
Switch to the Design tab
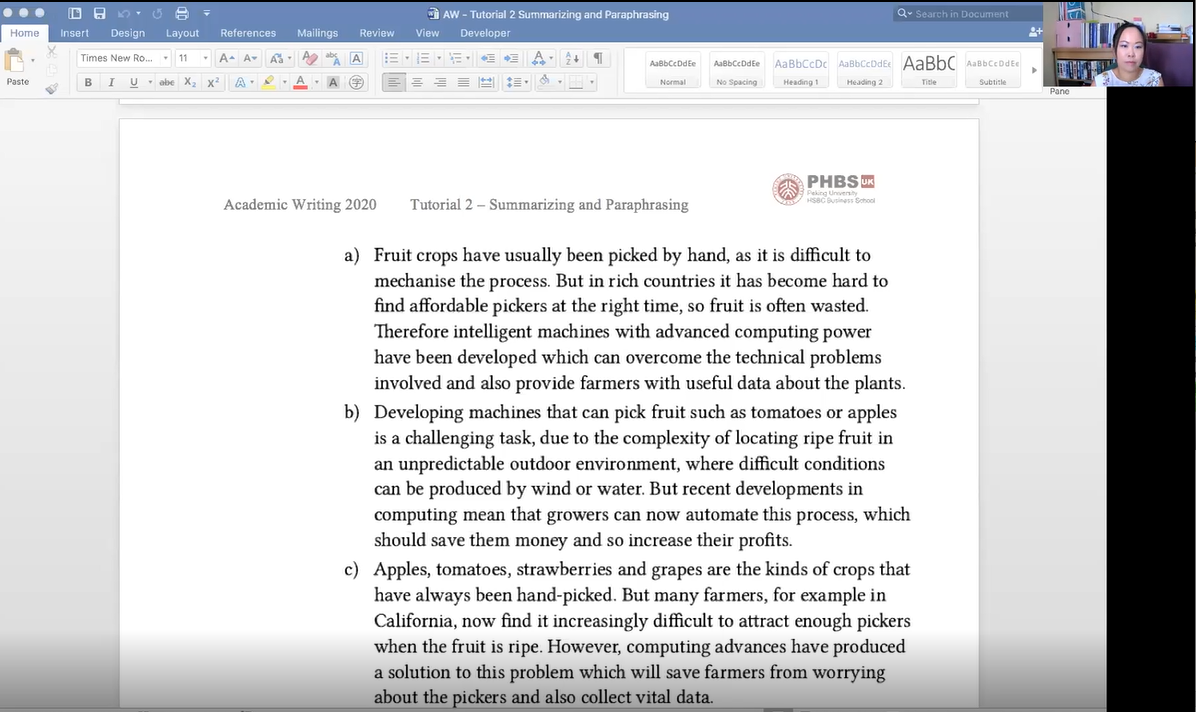pyautogui.click(x=127, y=33)
